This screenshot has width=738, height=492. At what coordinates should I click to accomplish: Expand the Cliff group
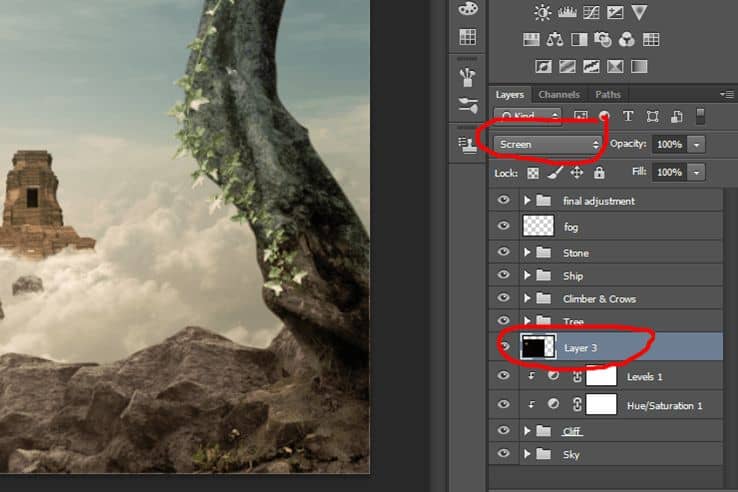point(527,431)
